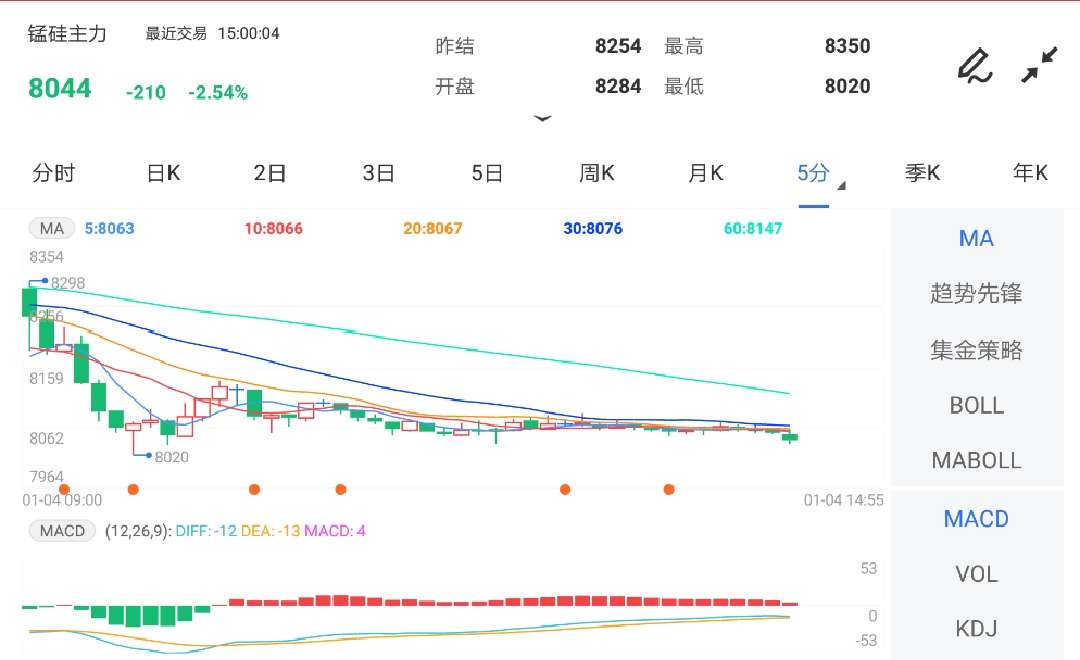Click the 最低 8020 value
1080x660 pixels.
click(847, 86)
